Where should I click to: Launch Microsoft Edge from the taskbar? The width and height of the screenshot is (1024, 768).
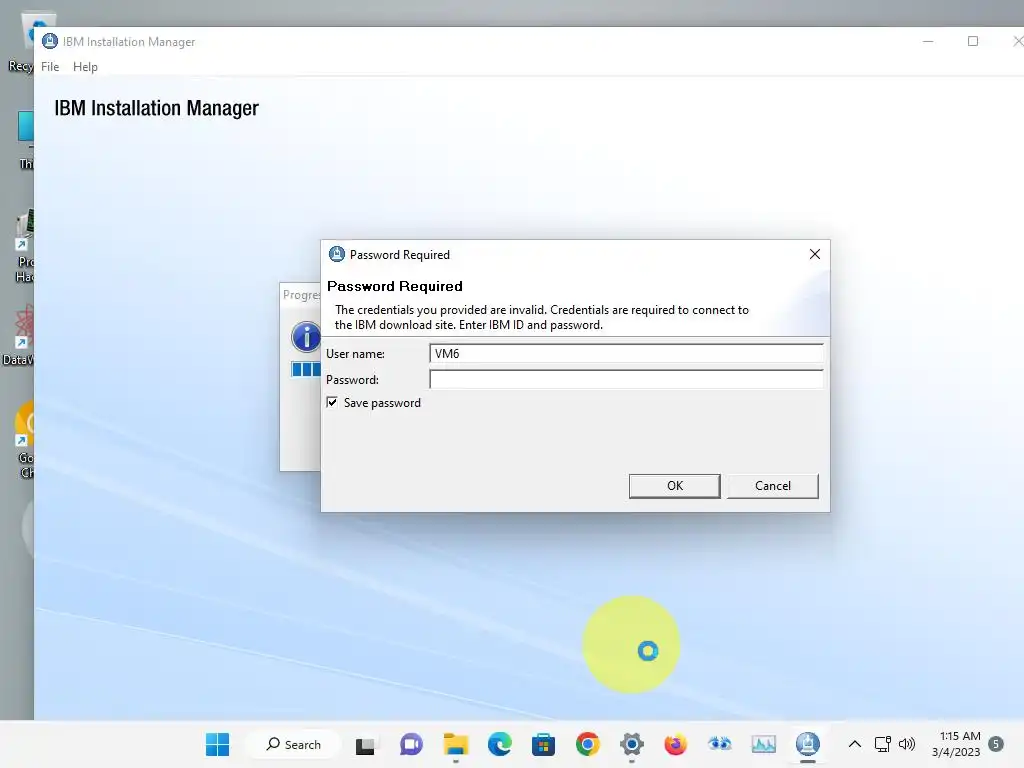(x=500, y=744)
